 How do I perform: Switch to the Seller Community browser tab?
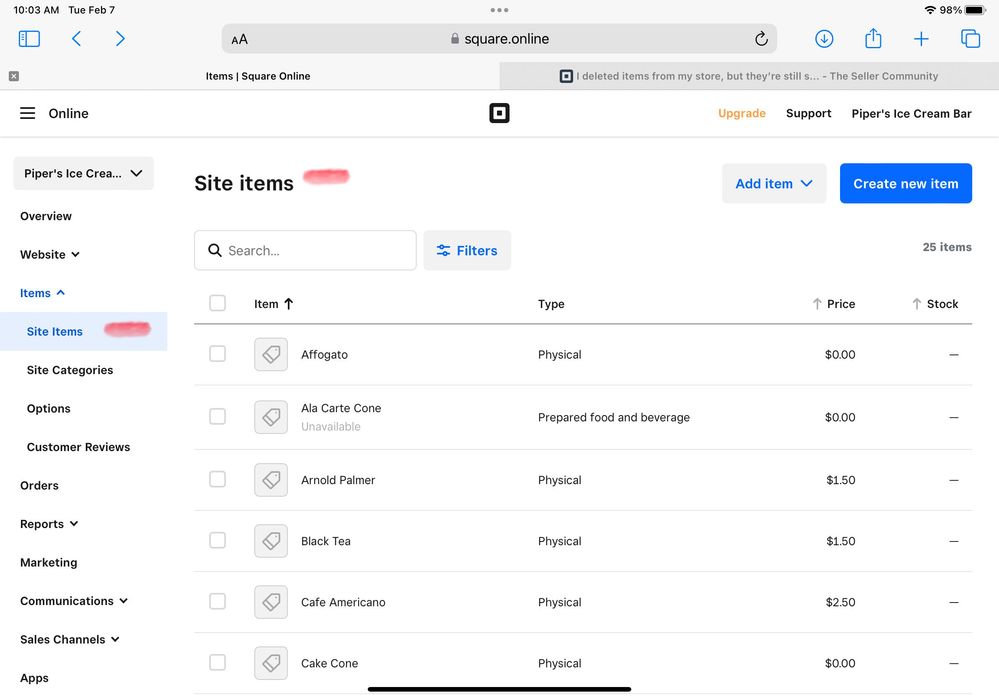748,76
